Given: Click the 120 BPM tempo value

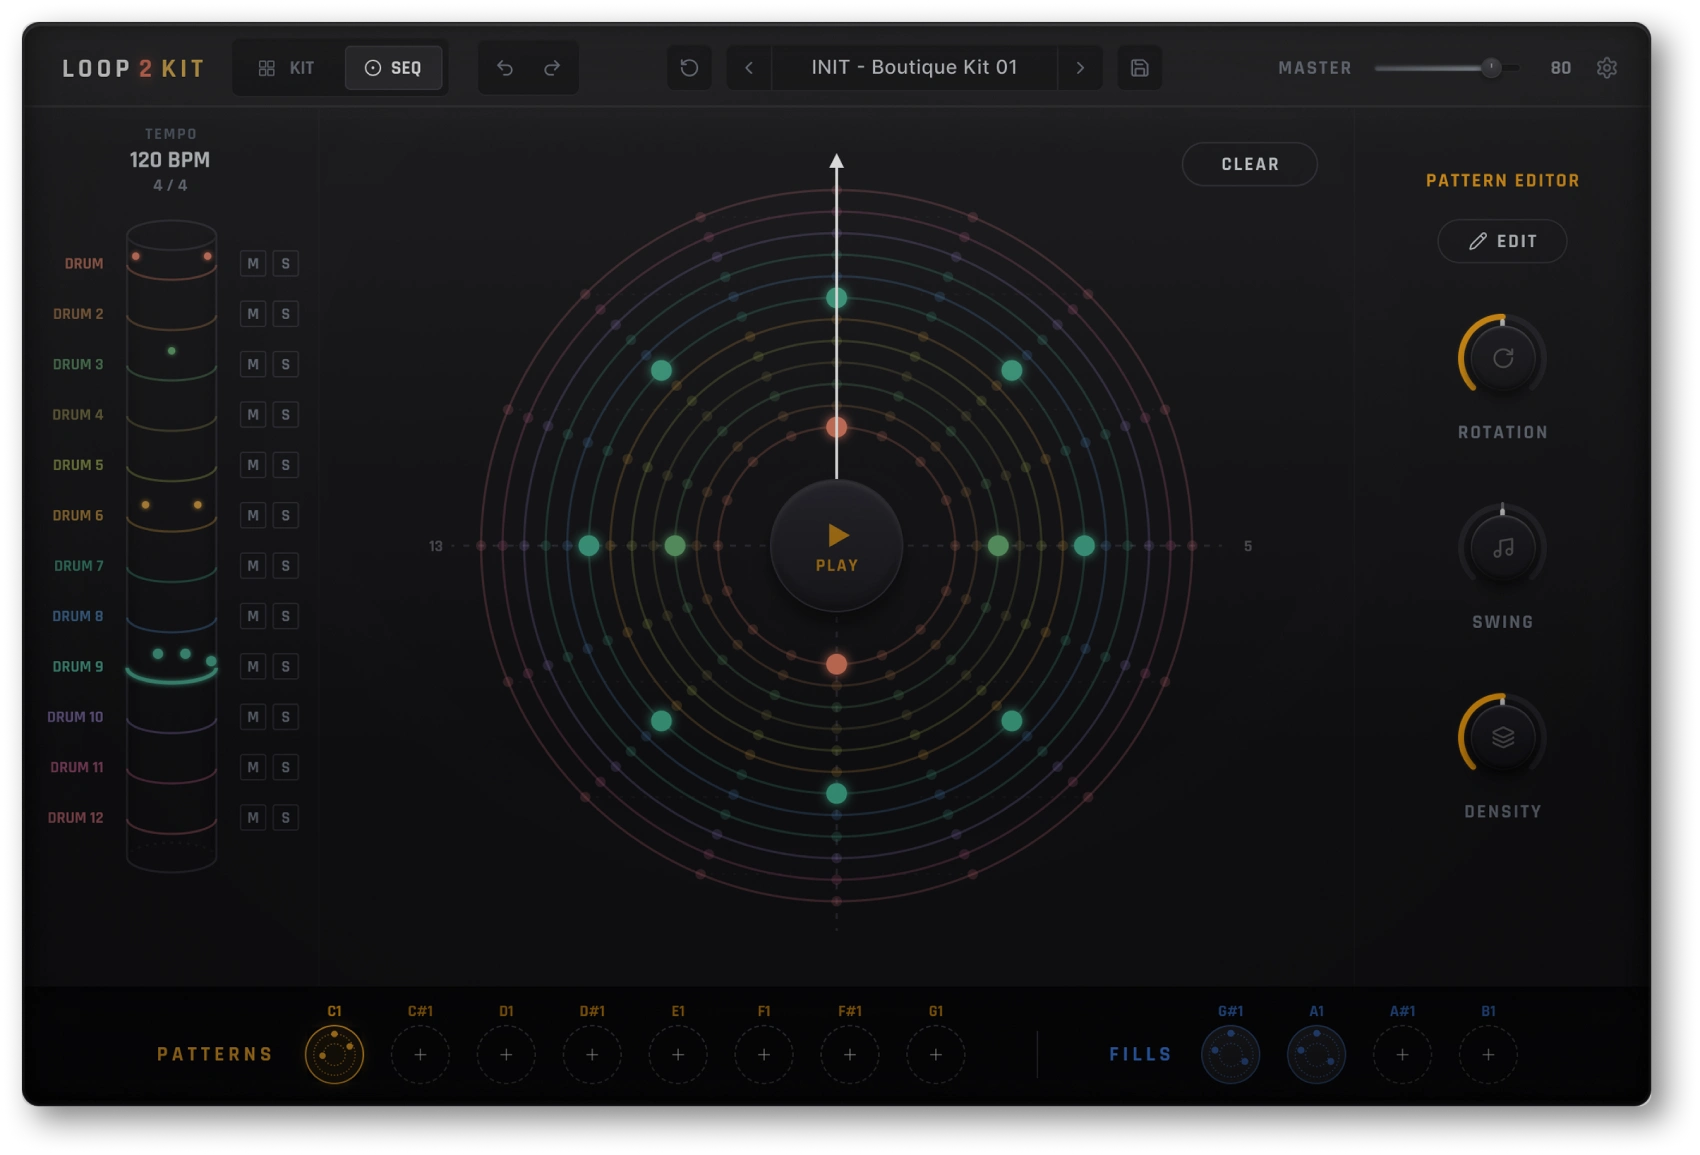Looking at the screenshot, I should pos(170,160).
